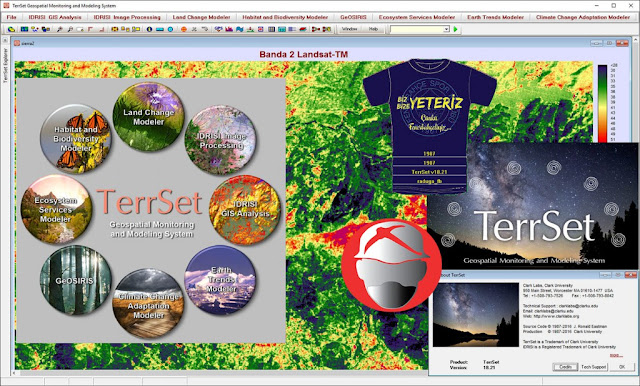Click the Credits button in About TerrSet
Image resolution: width=640 pixels, height=386 pixels.
(x=565, y=367)
